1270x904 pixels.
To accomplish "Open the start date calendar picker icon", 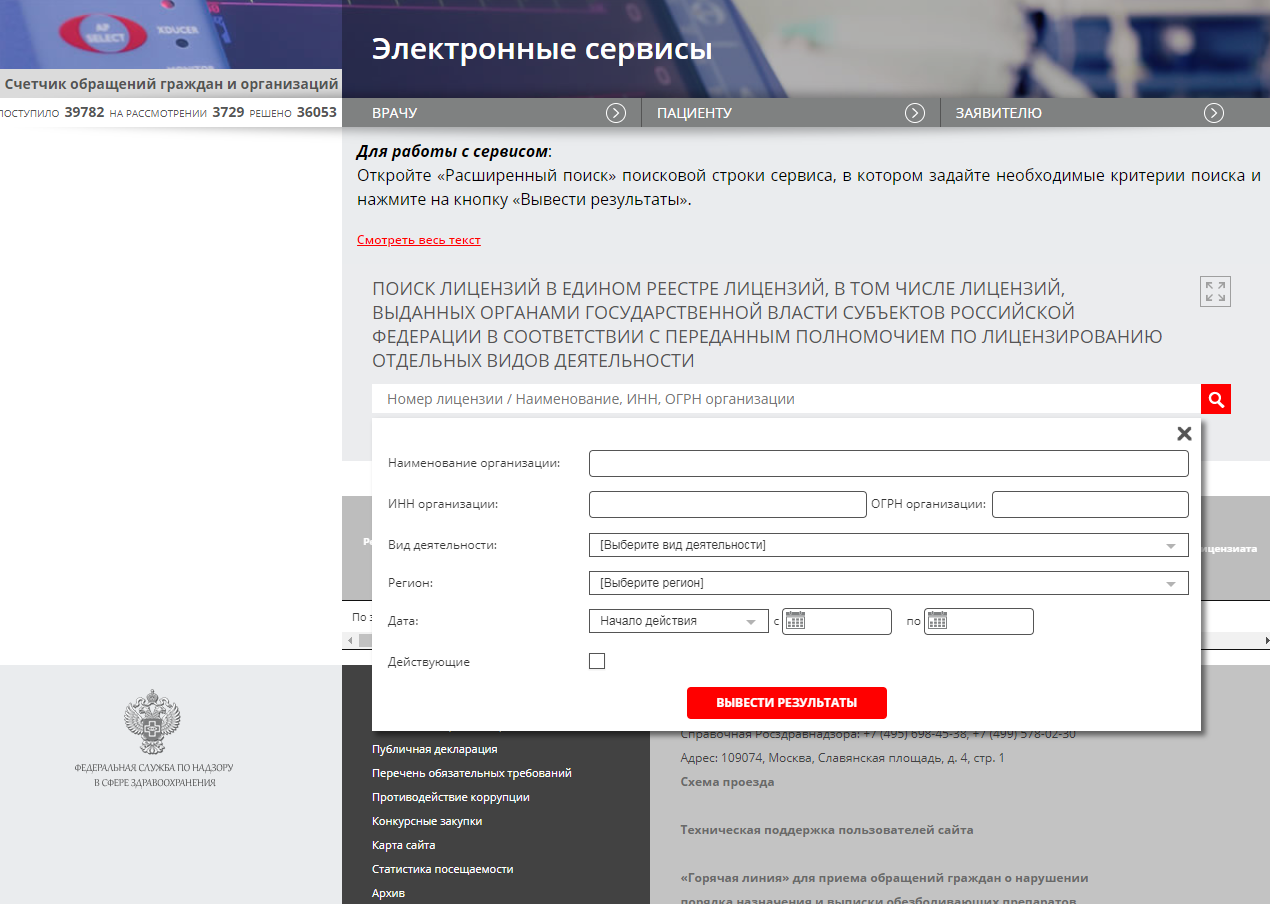I will tap(795, 621).
